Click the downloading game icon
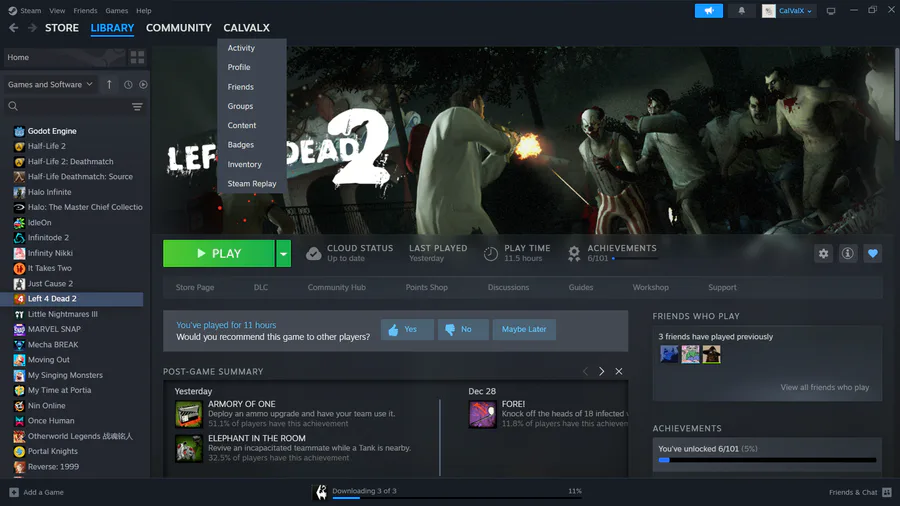Screen dimensions: 900x506 pos(321,492)
